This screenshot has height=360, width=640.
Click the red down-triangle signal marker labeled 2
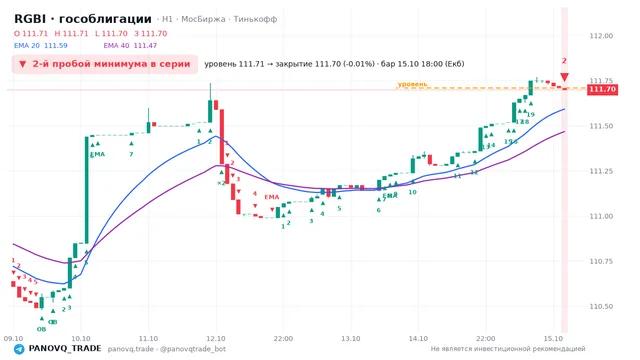(x=564, y=77)
